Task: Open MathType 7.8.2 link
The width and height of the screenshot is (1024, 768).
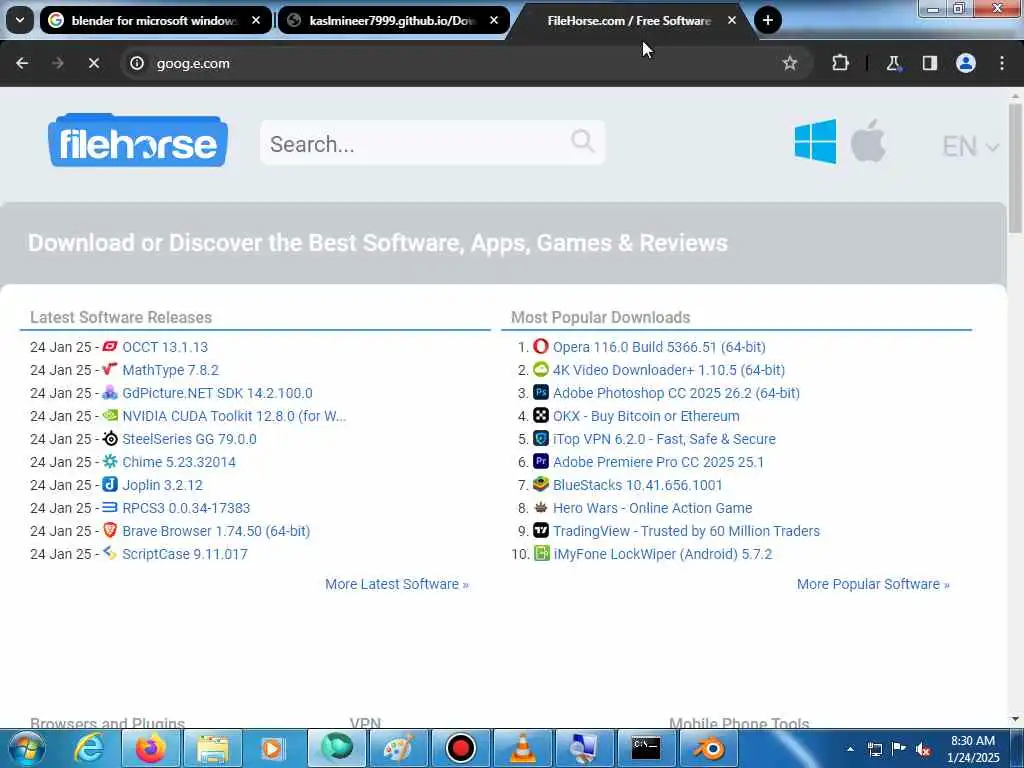Action: point(170,370)
